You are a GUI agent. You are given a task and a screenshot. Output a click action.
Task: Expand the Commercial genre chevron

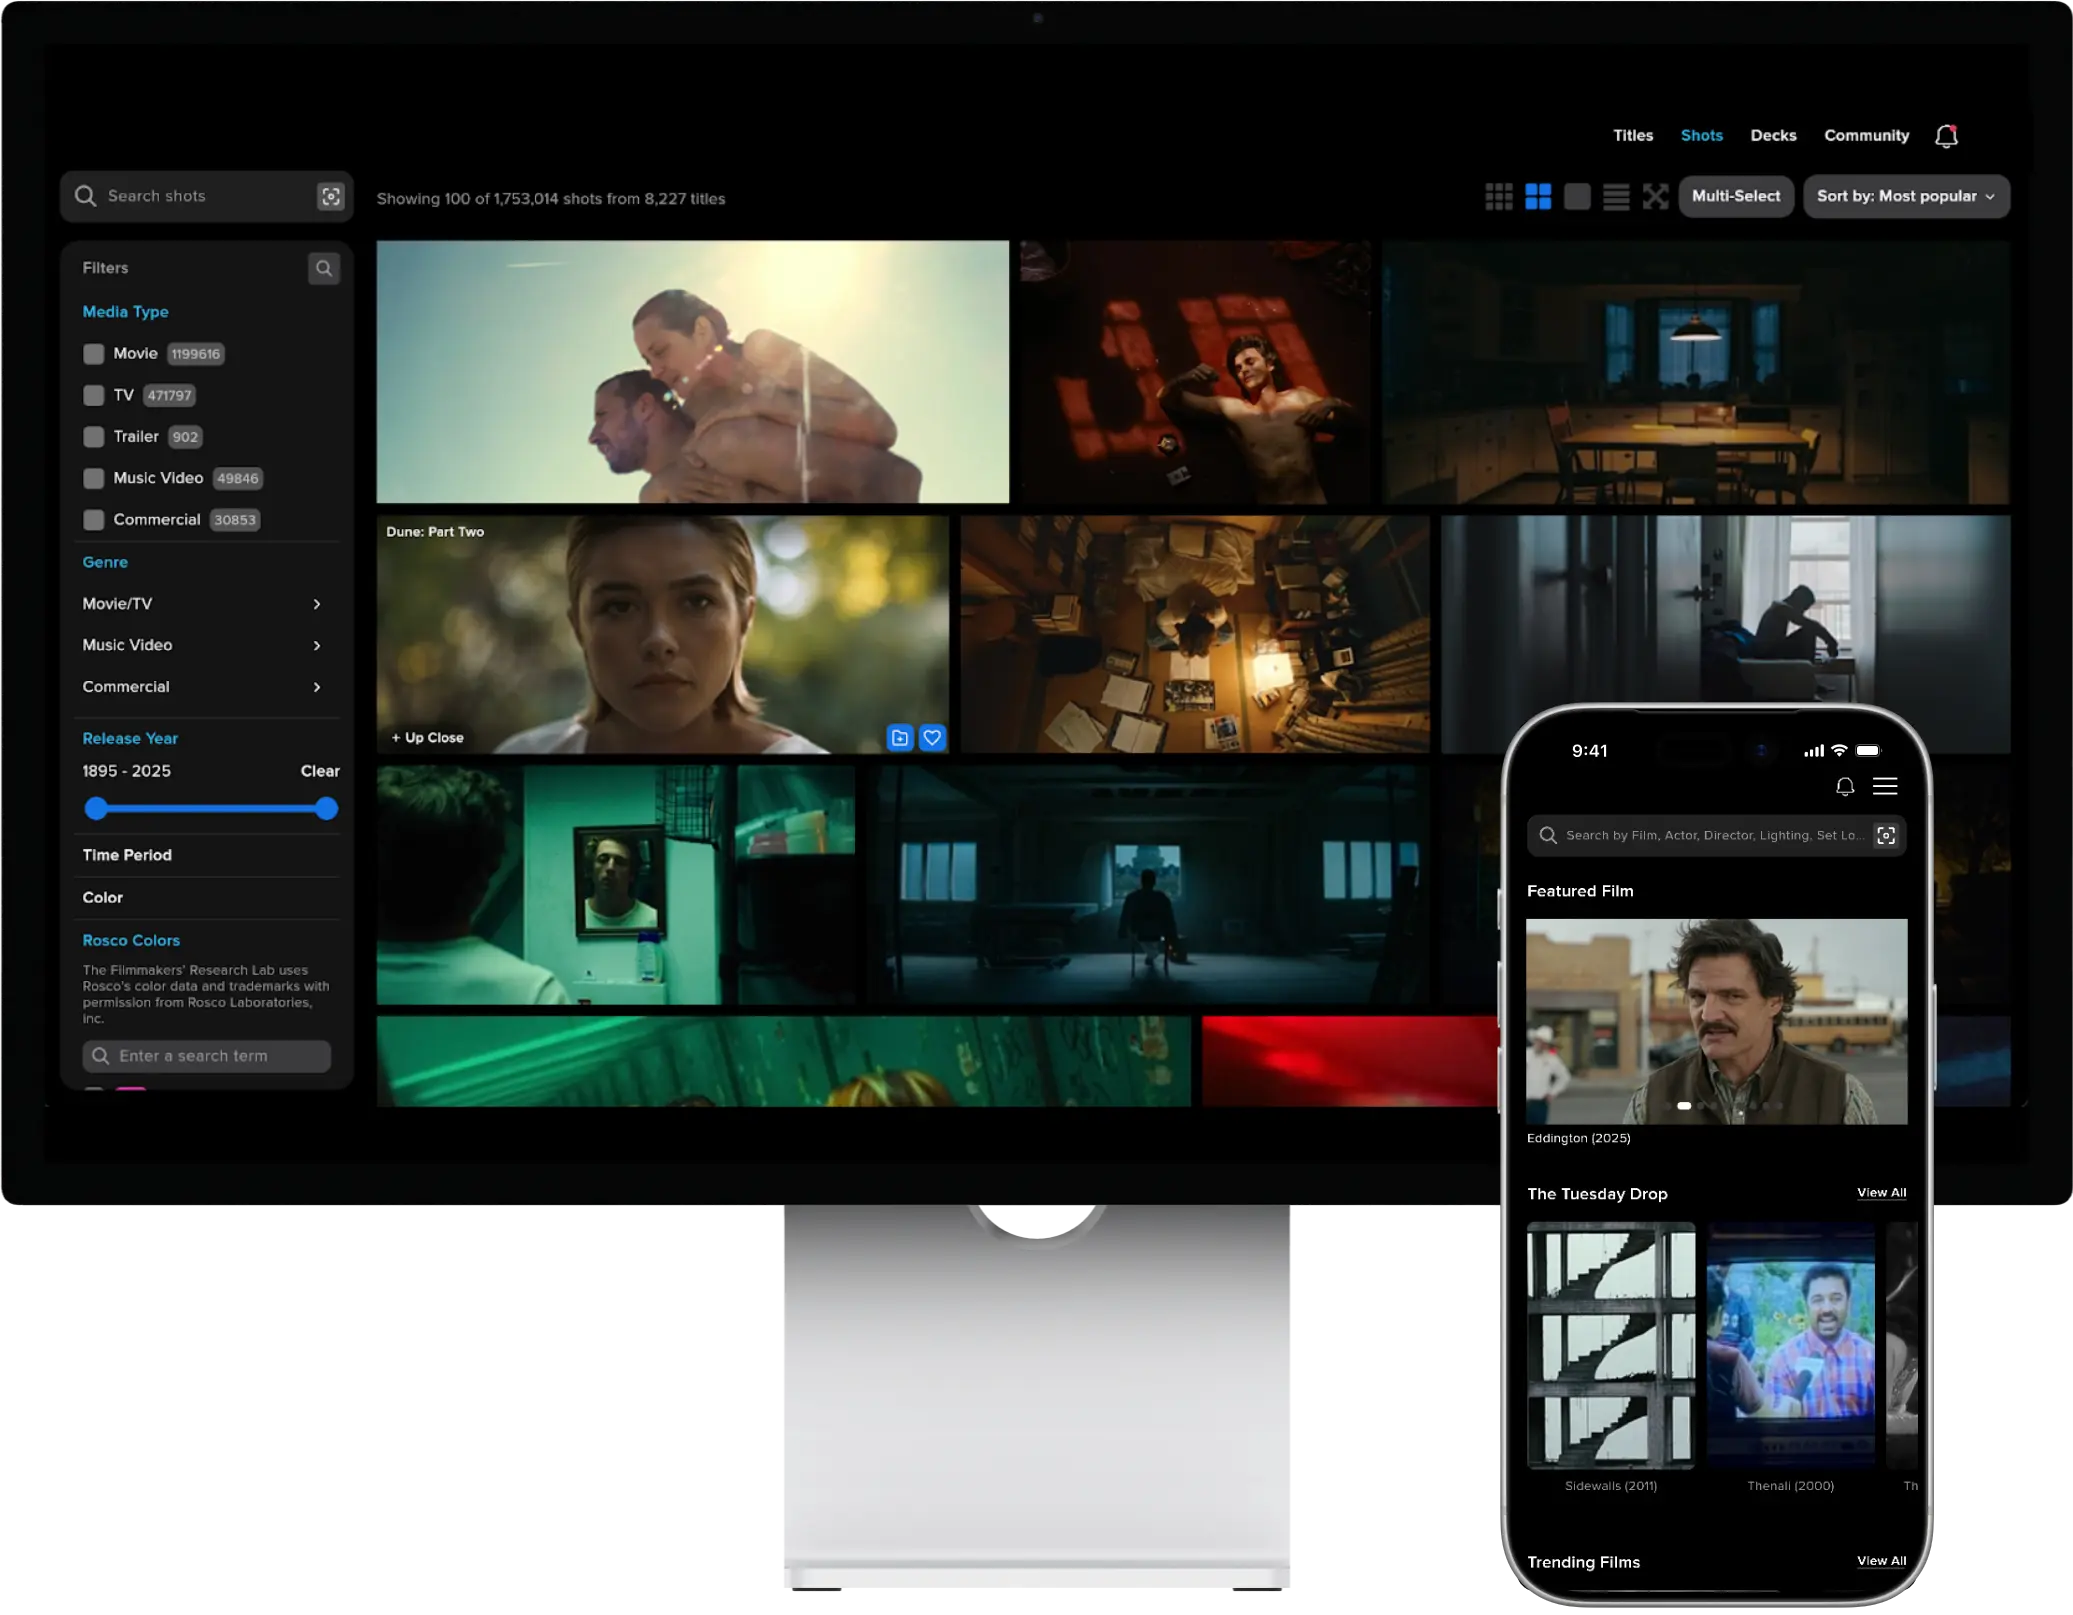pos(317,687)
